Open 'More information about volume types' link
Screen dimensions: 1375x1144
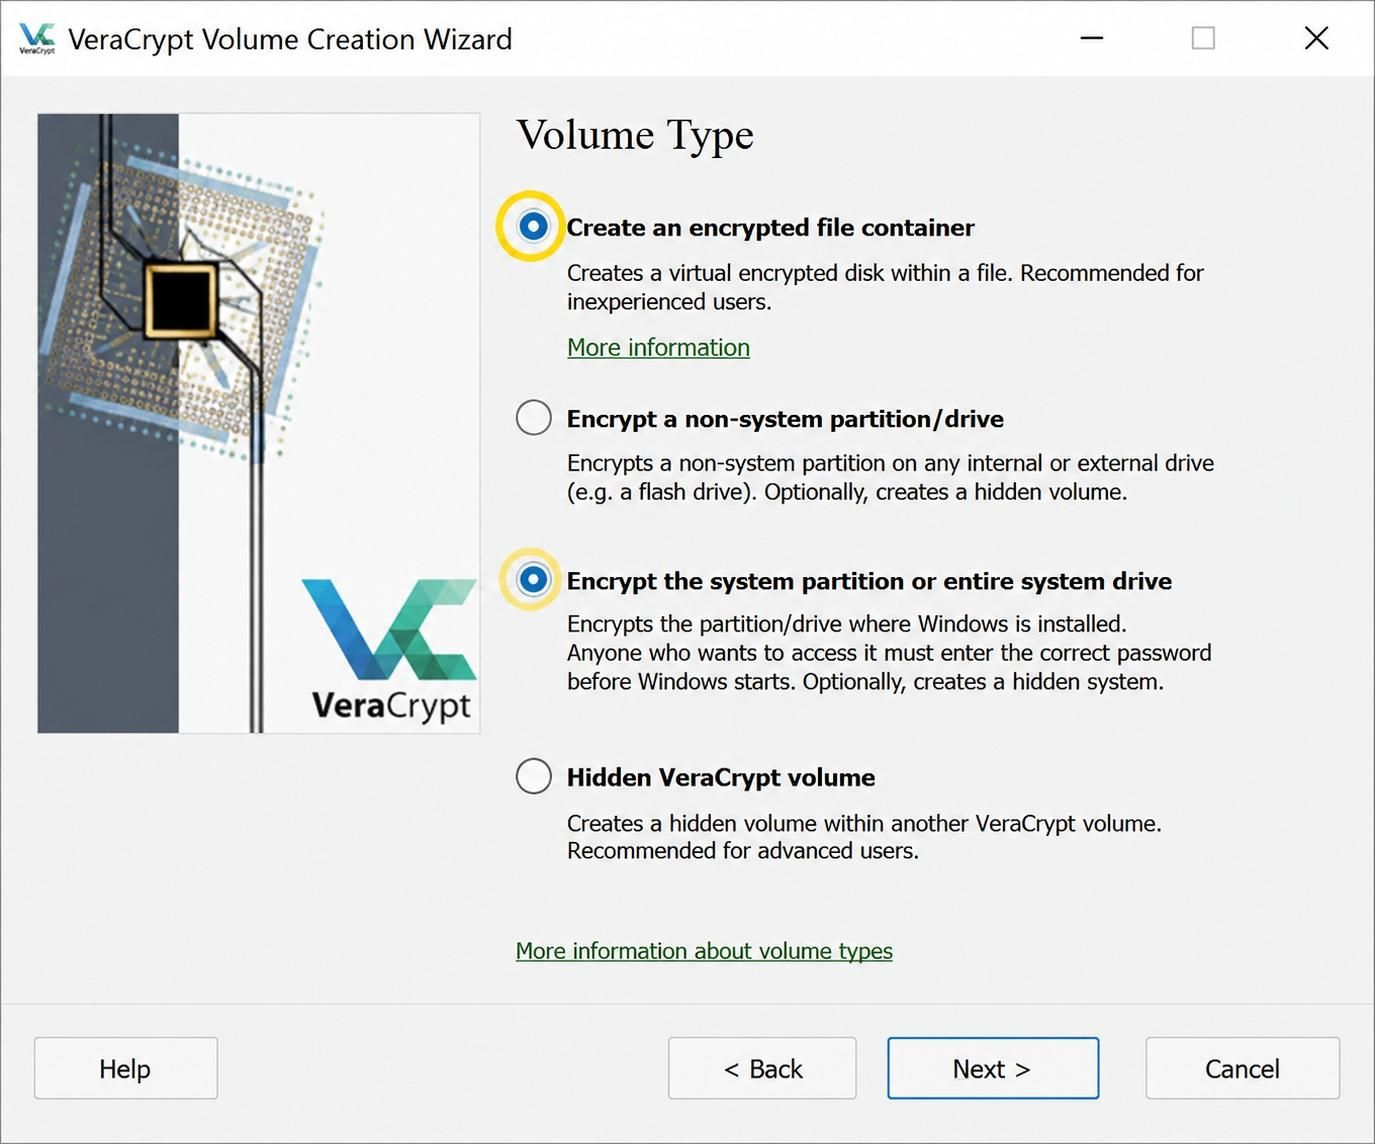click(x=704, y=951)
